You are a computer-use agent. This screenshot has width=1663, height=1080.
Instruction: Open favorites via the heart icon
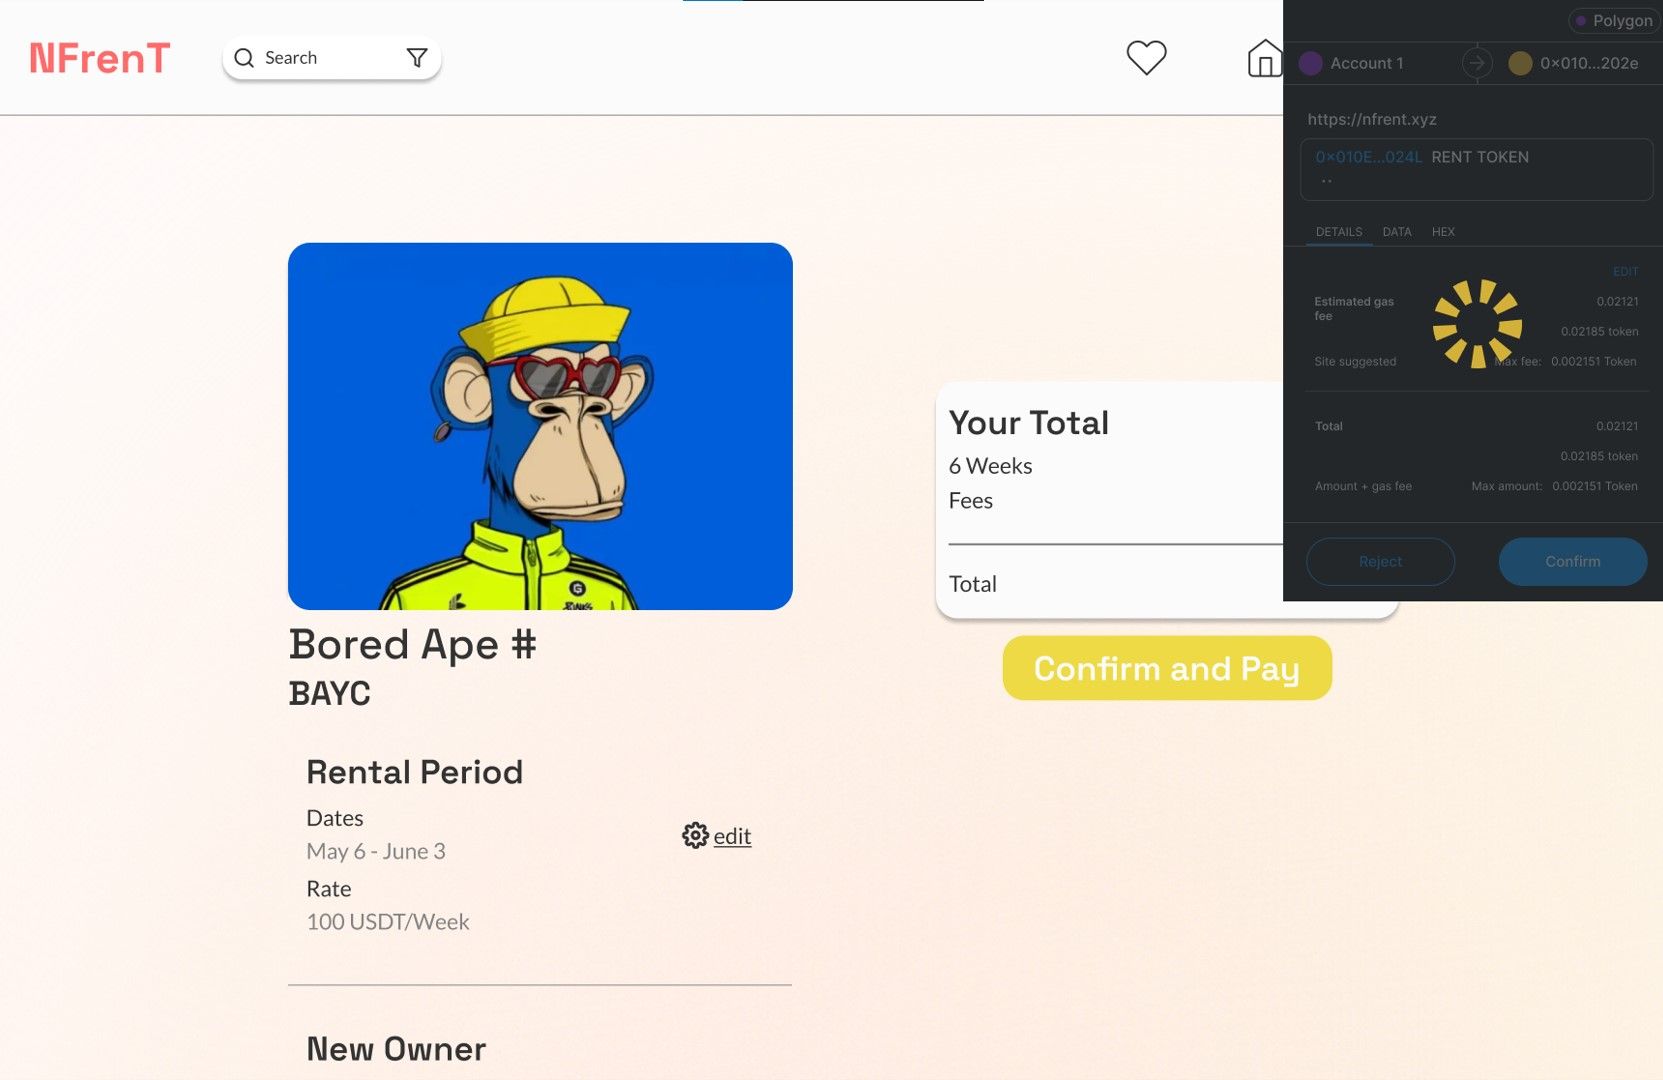pos(1146,57)
